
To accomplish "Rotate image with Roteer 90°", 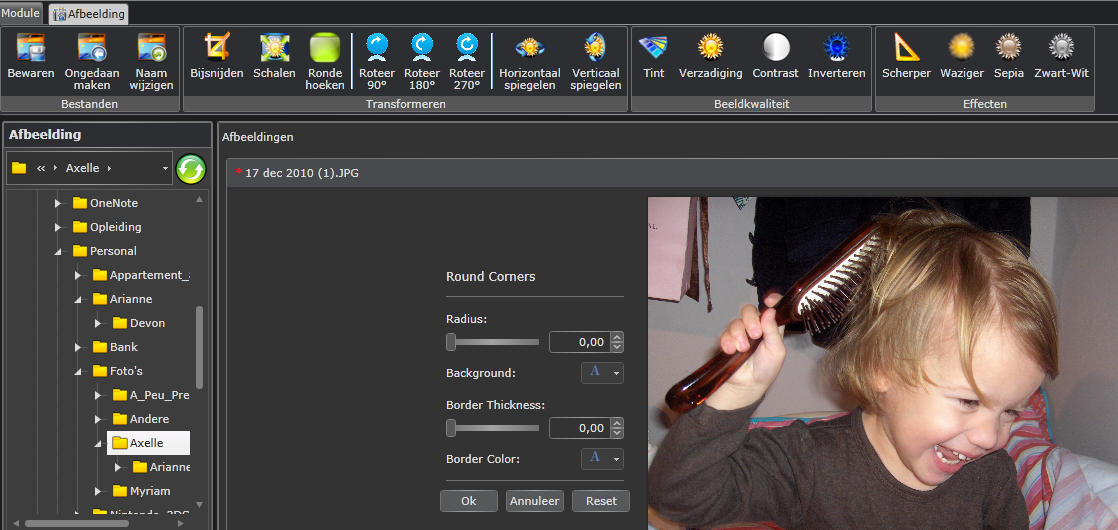I will coord(376,47).
